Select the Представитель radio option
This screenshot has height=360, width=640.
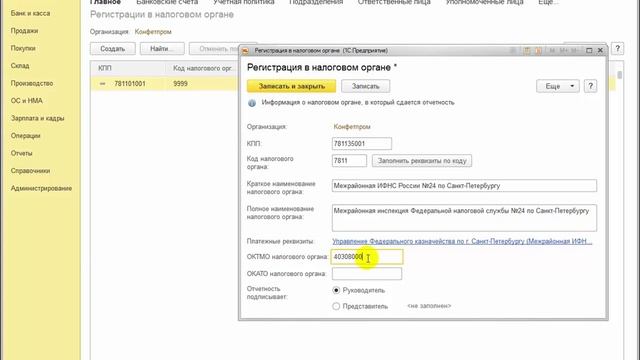(336, 306)
